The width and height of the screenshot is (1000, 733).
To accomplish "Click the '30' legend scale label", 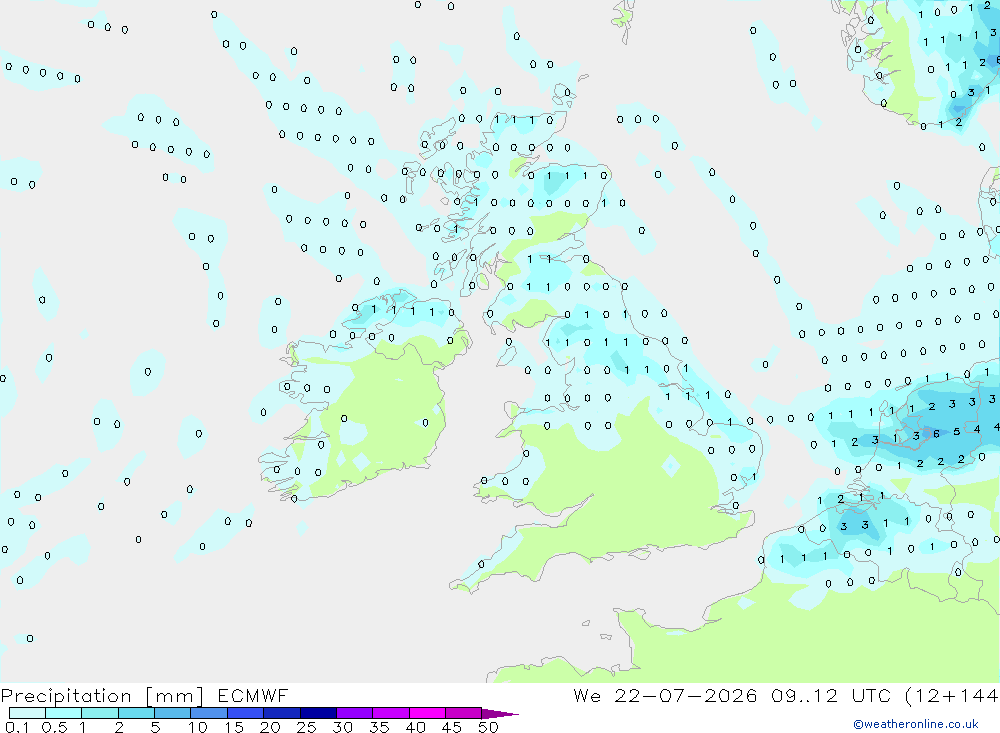I will [342, 727].
